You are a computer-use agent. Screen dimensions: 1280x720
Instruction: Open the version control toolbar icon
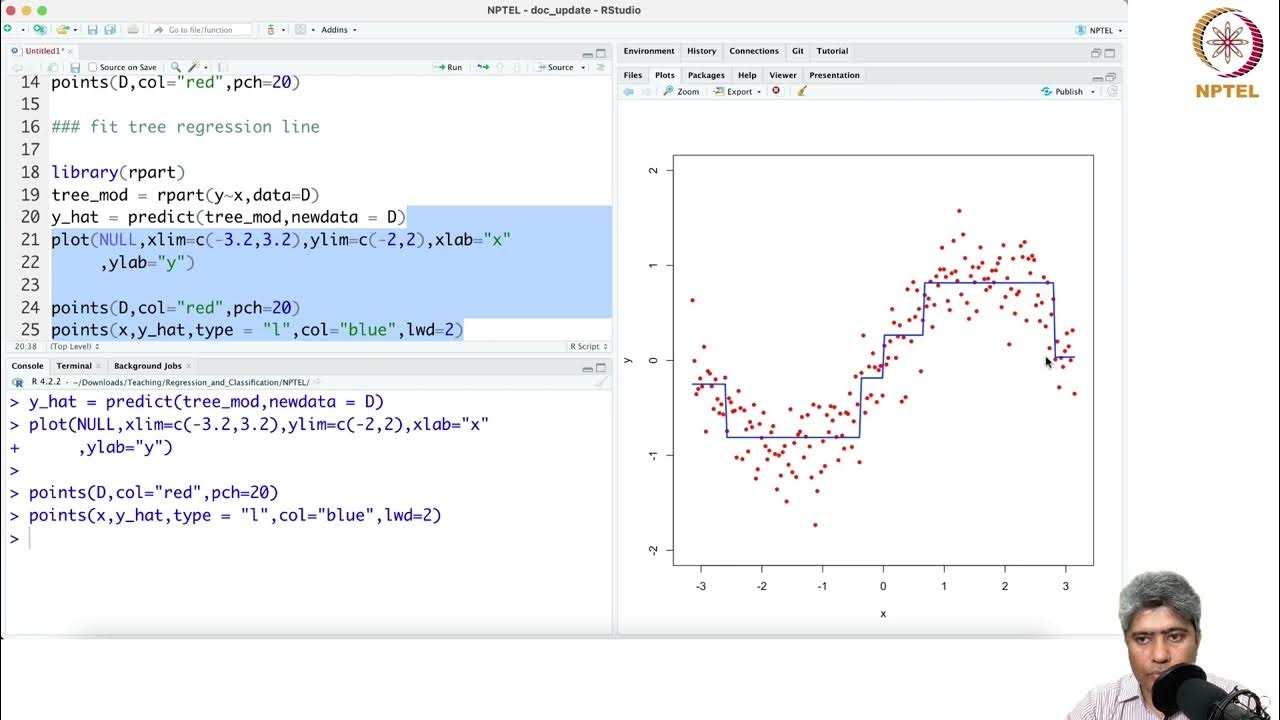click(x=271, y=30)
